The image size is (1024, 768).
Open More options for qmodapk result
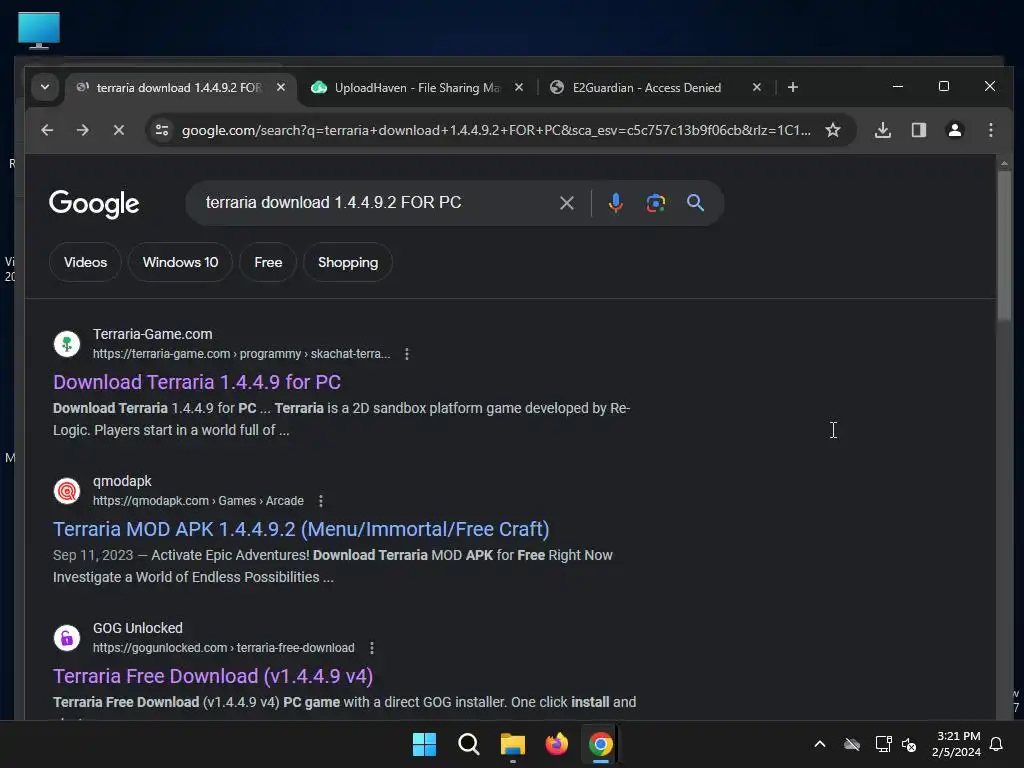pos(321,501)
